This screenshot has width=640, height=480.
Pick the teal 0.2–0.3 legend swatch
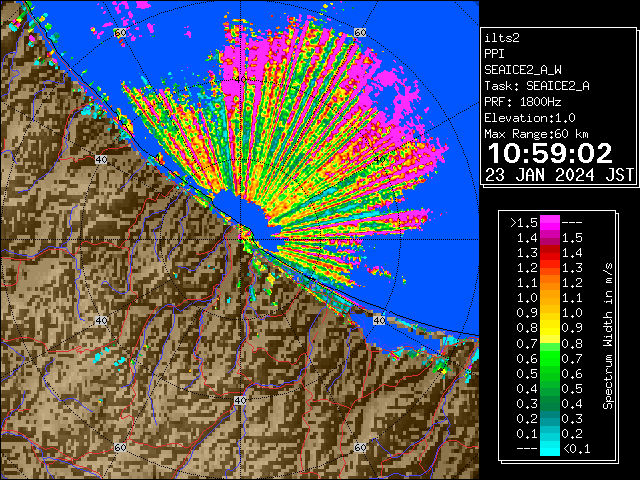click(x=550, y=418)
